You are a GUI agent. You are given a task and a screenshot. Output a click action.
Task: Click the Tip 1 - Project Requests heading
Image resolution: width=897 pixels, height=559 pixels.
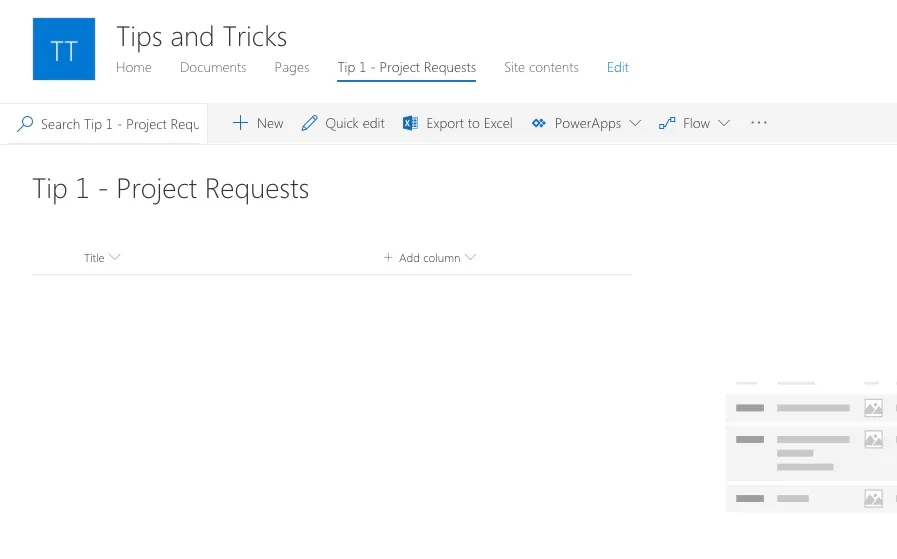coord(170,189)
